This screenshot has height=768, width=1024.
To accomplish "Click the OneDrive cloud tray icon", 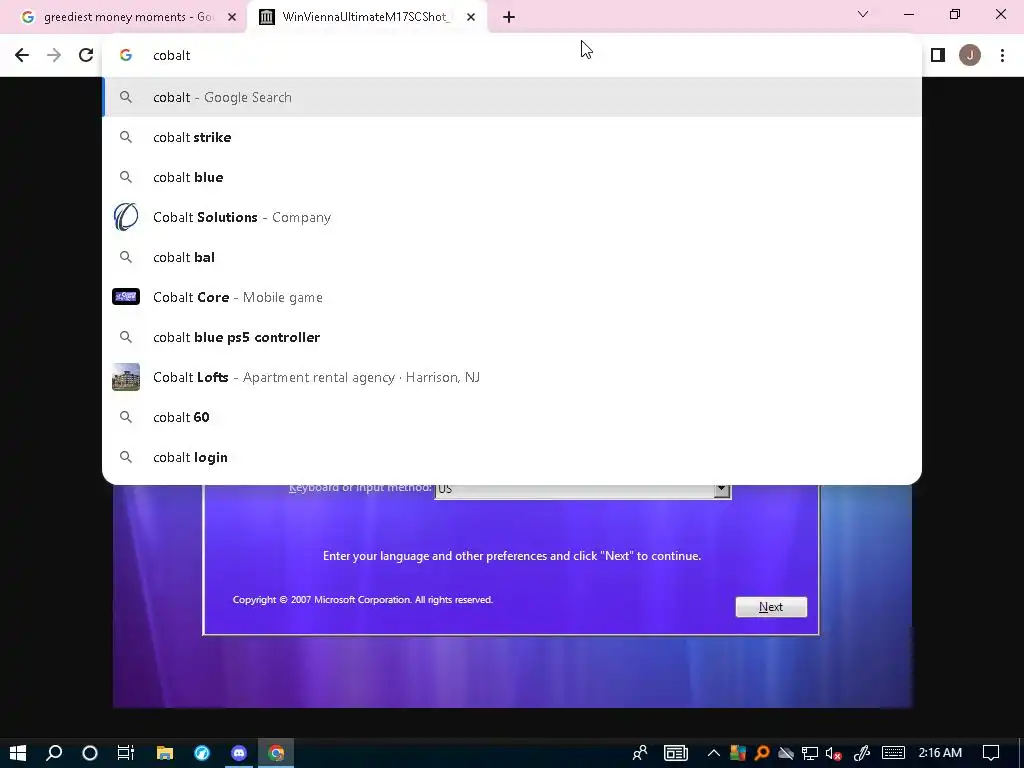I will coord(786,753).
